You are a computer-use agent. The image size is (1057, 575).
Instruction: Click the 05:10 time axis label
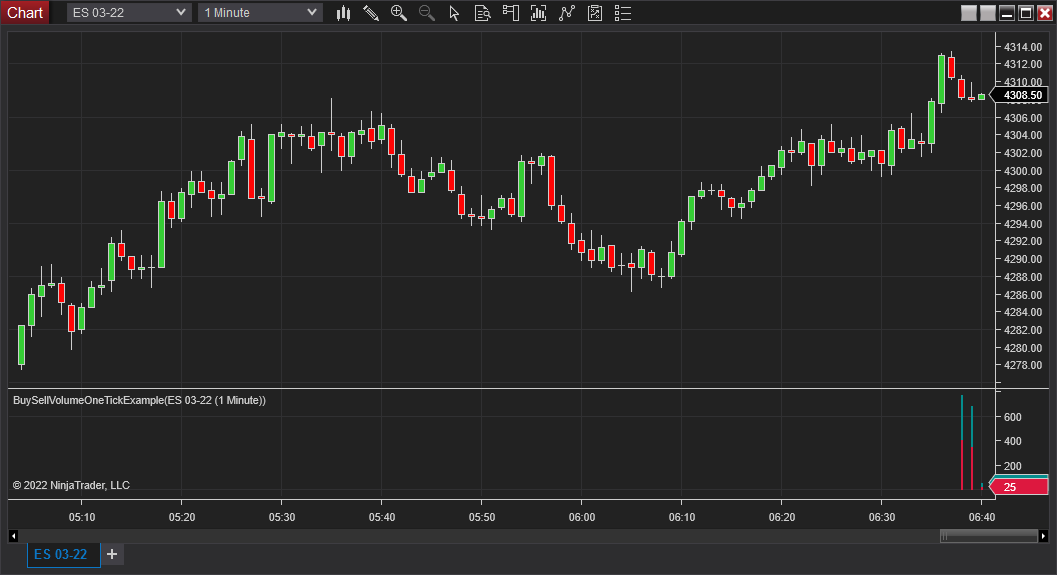tap(82, 517)
